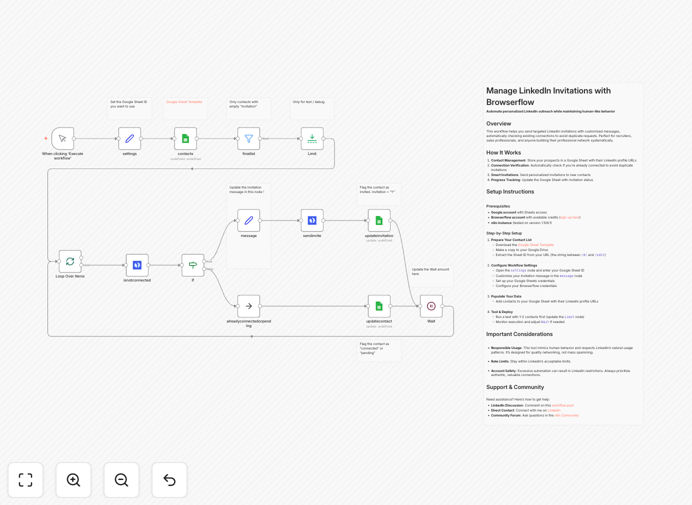Open the contacts Google Sheets node
The width and height of the screenshot is (692, 505).
point(185,139)
